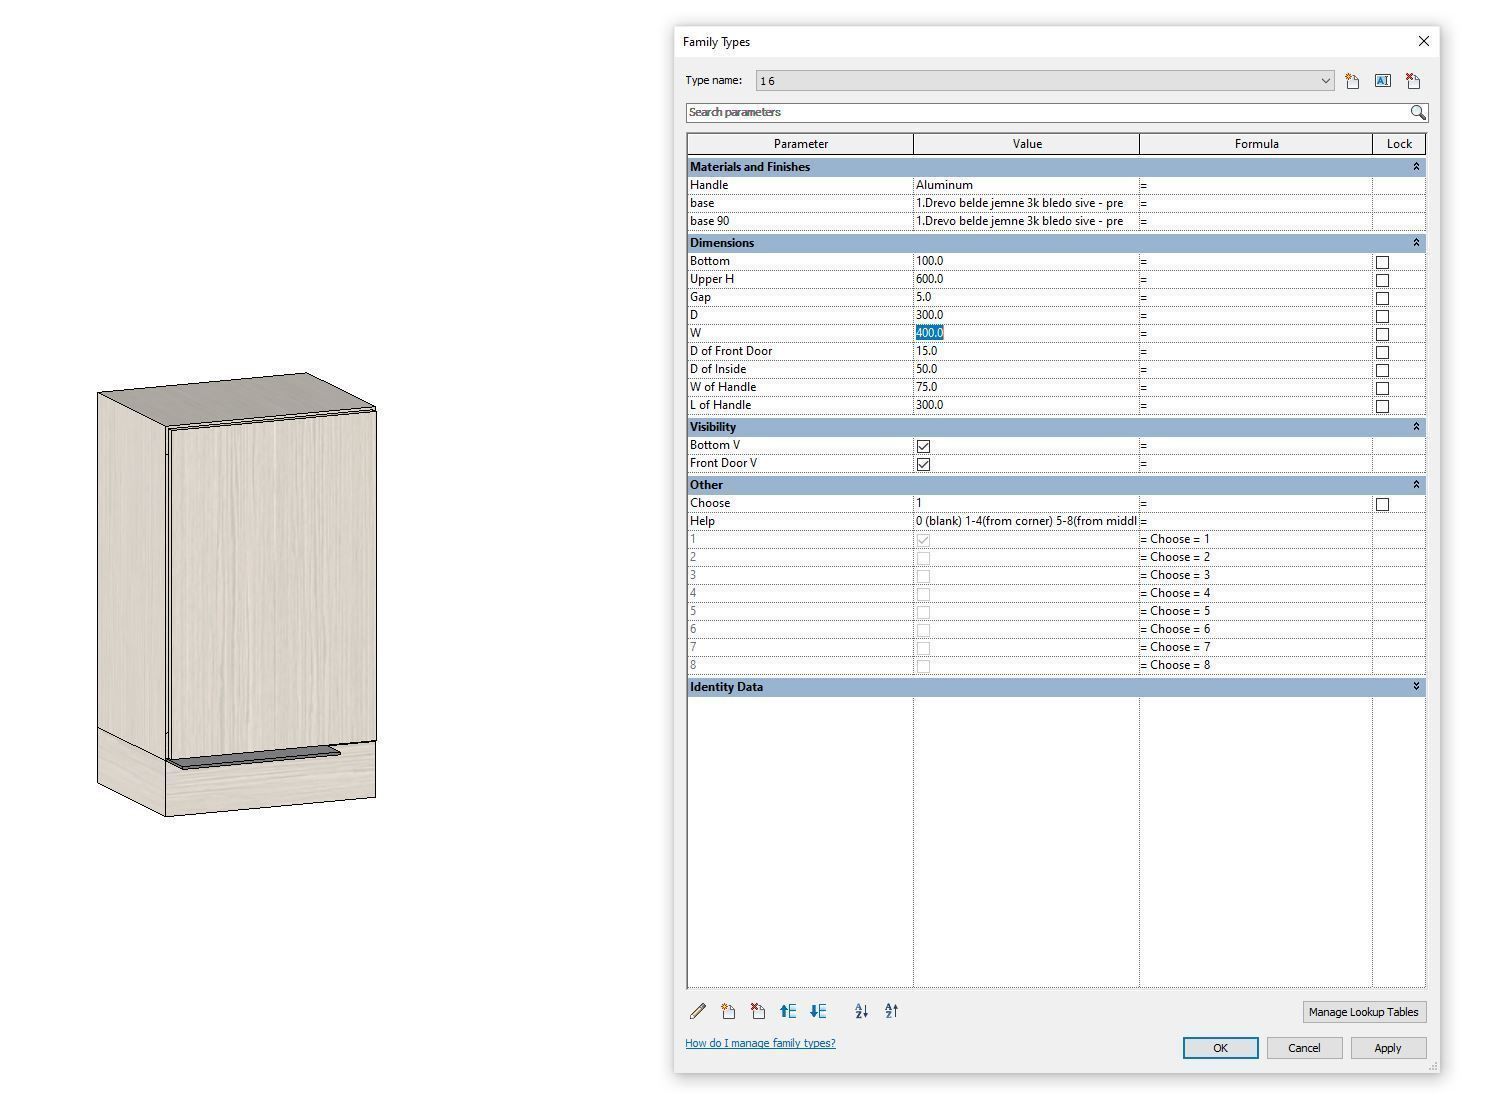
Task: Click the search magnifier icon
Action: point(1418,112)
